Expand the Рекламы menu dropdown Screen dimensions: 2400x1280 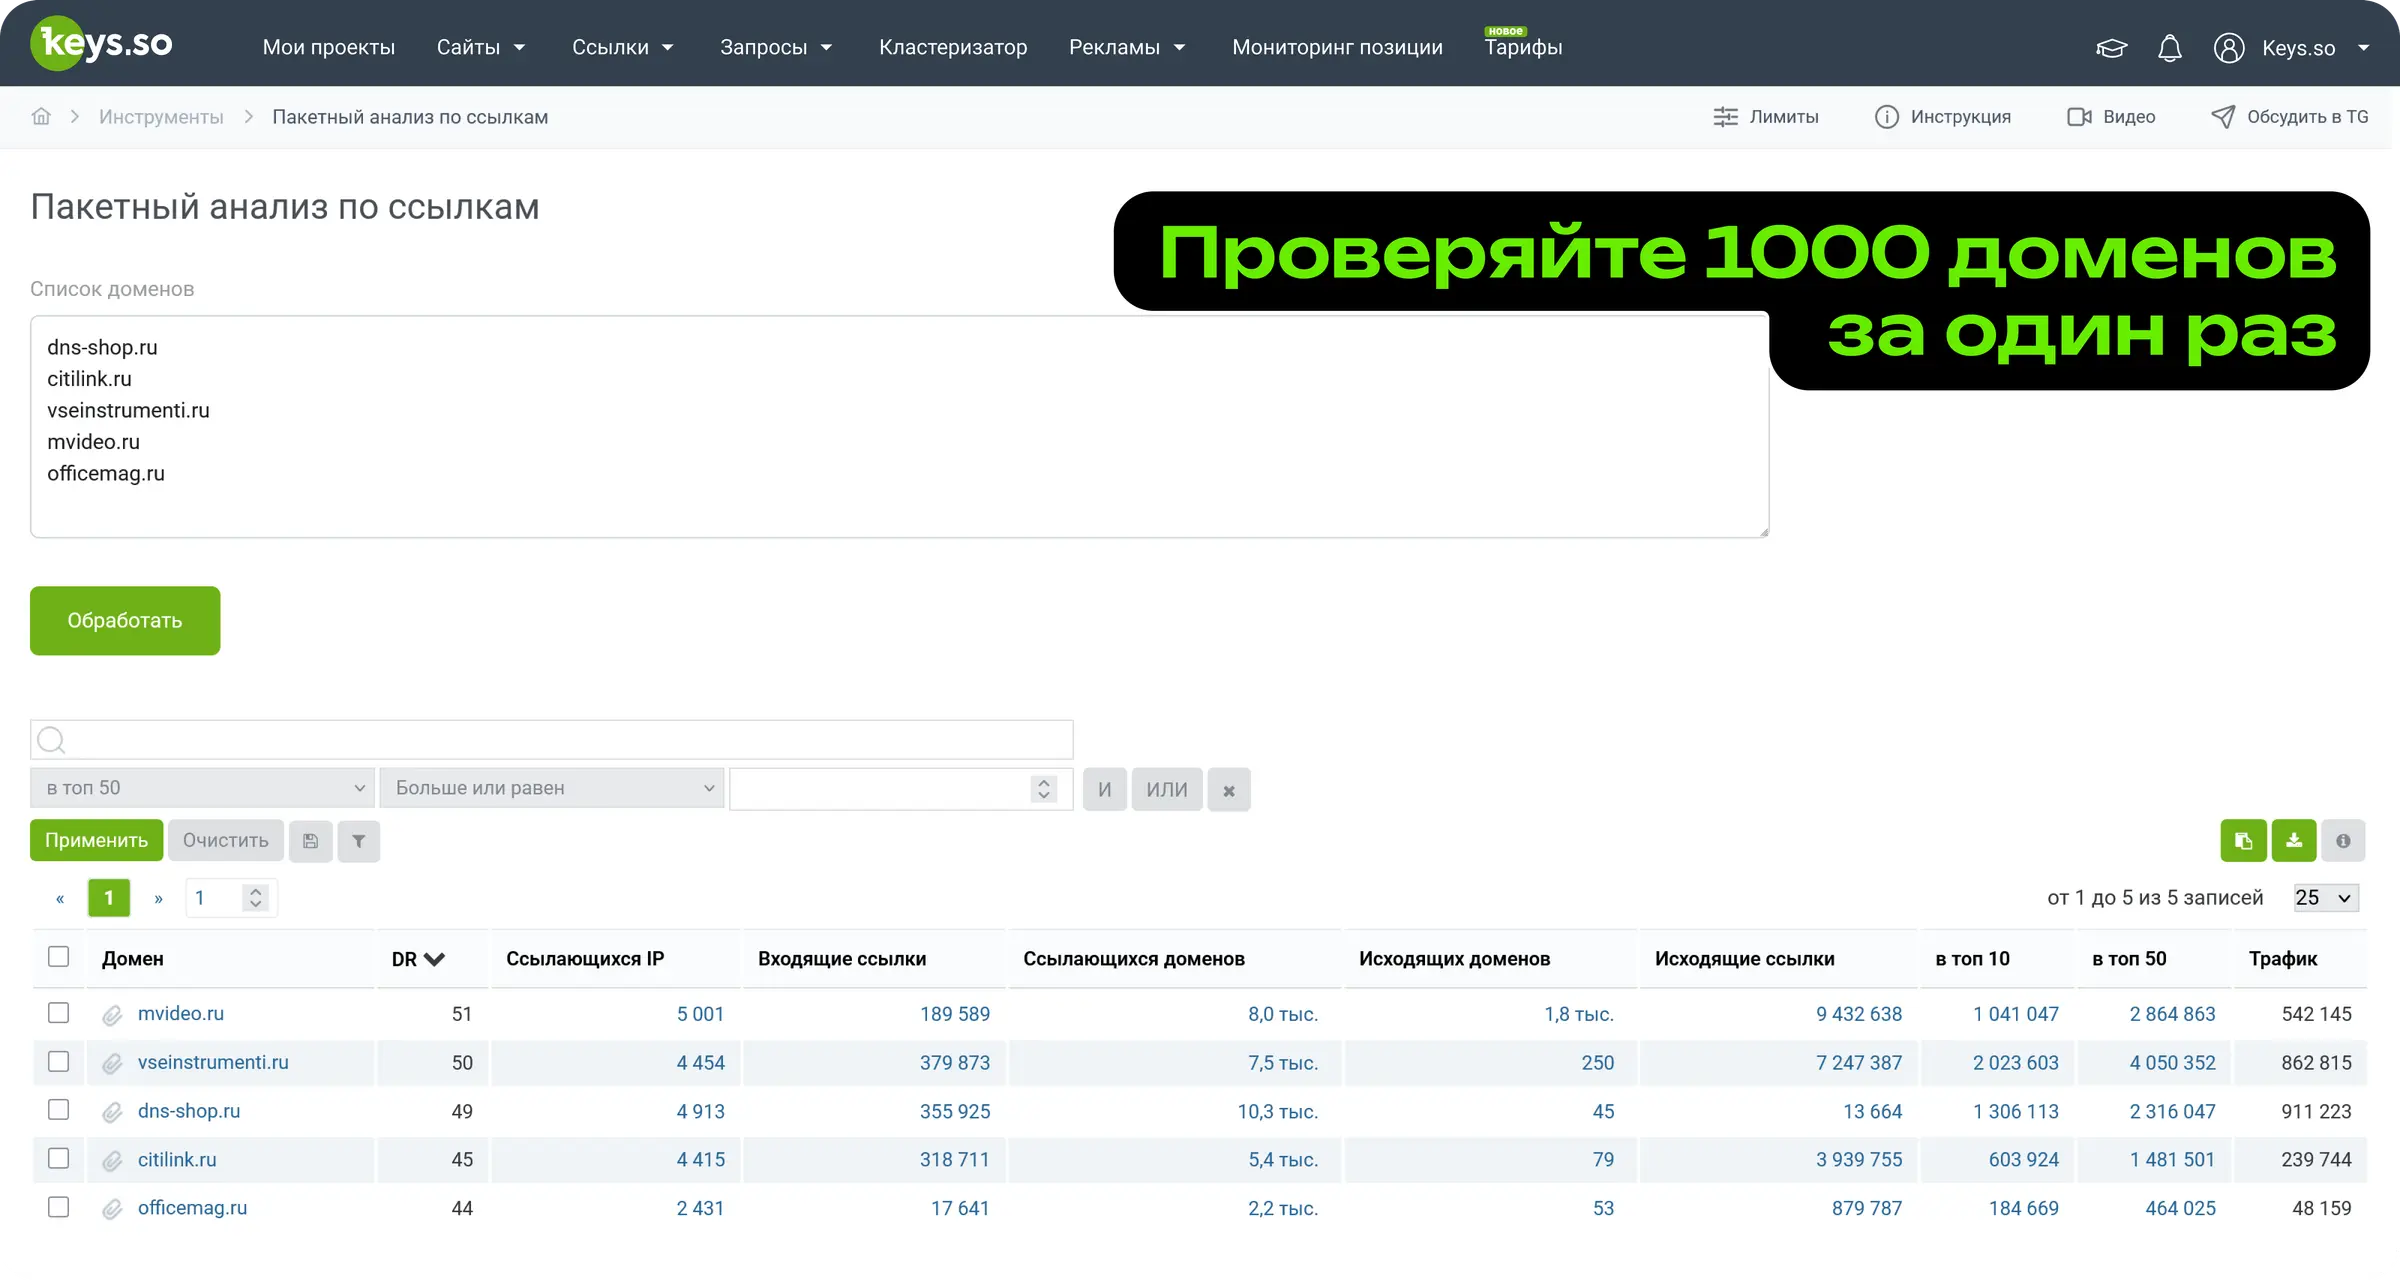1127,47
